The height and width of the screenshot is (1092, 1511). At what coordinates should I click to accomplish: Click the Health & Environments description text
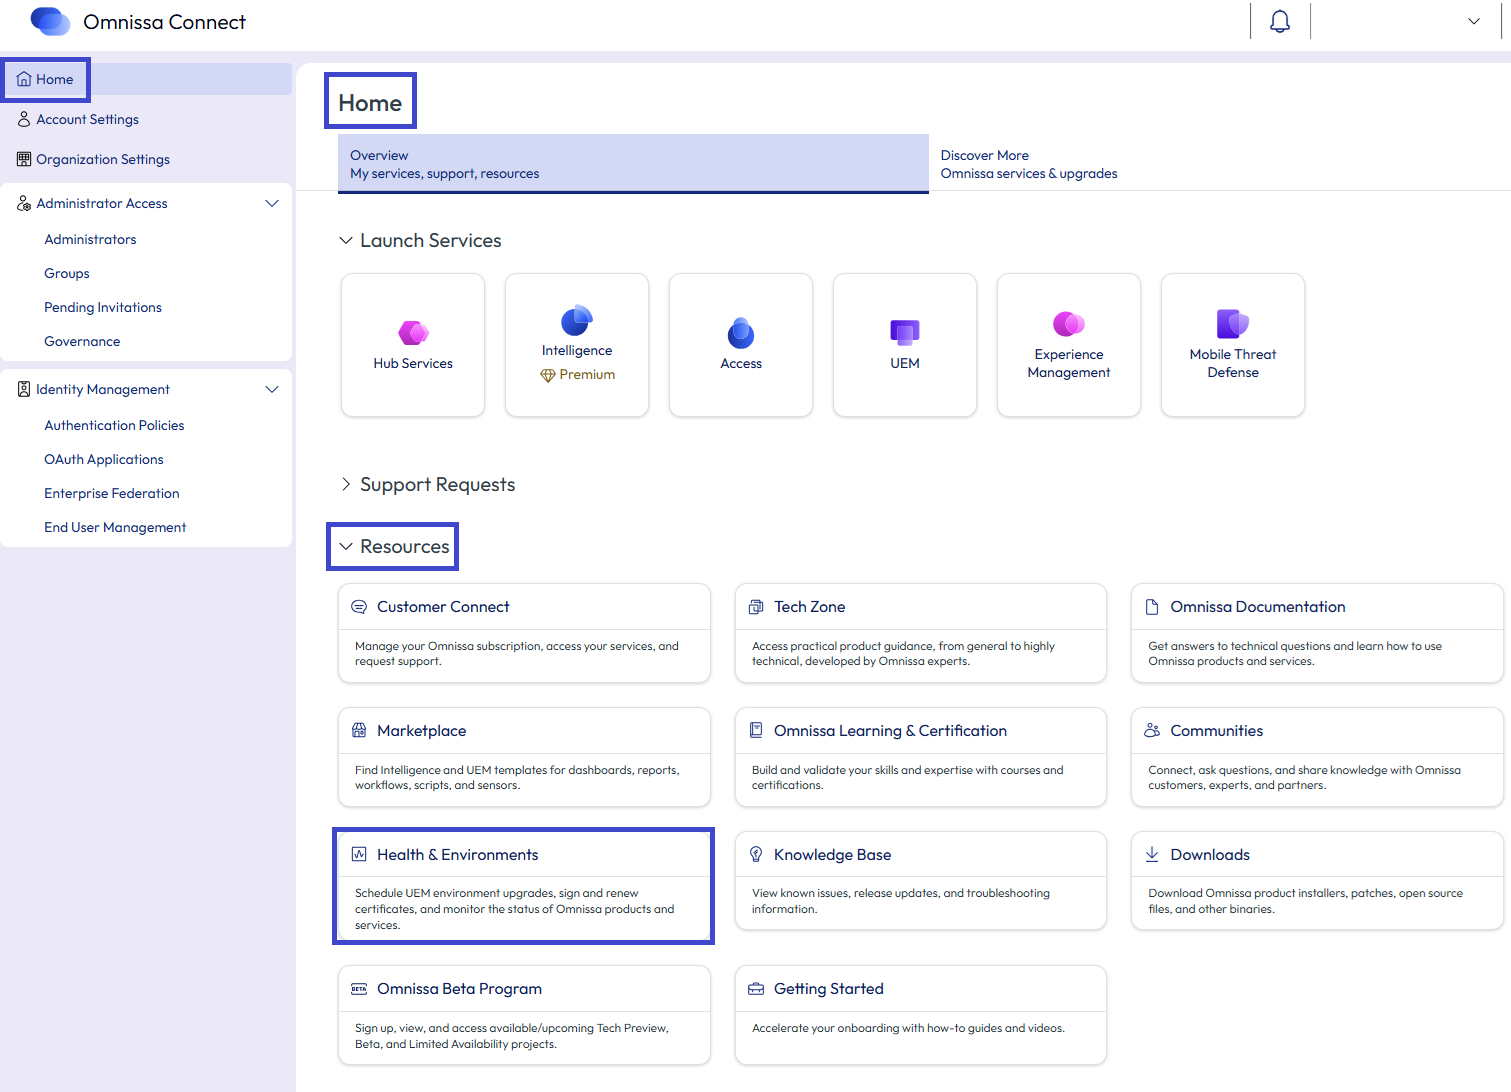tap(515, 909)
